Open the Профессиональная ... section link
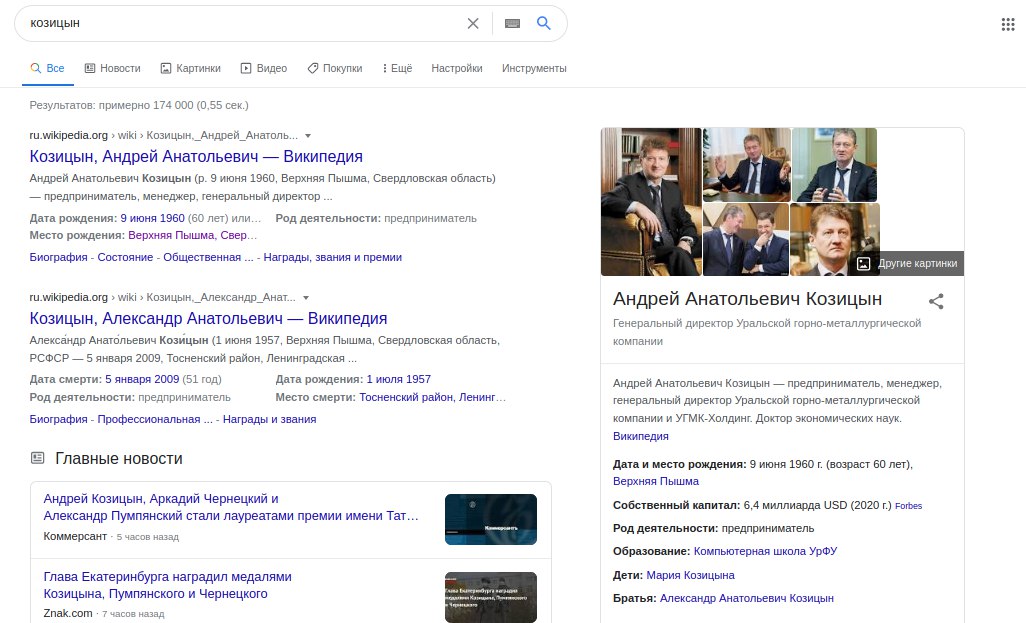1026x623 pixels. (155, 419)
